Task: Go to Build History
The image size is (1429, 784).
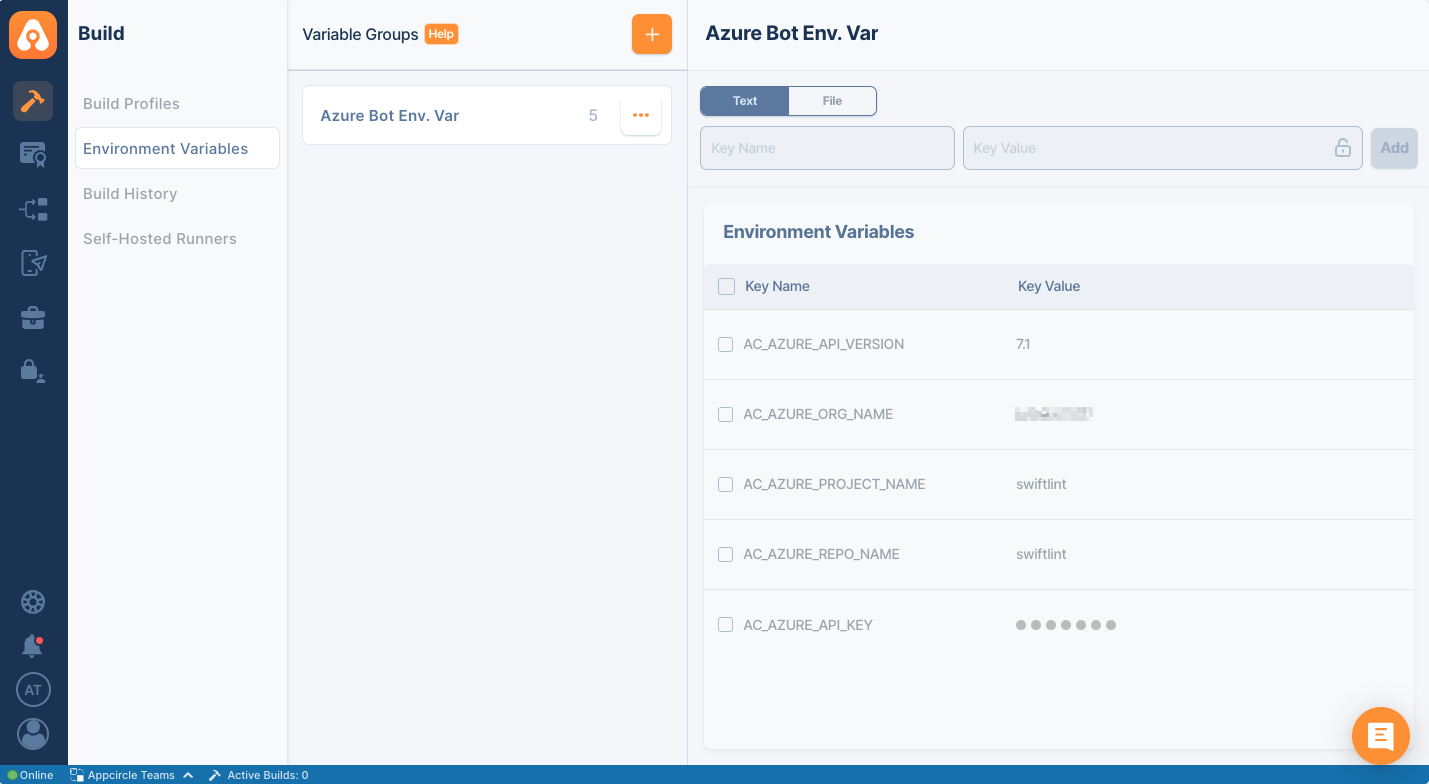Action: tap(130, 194)
